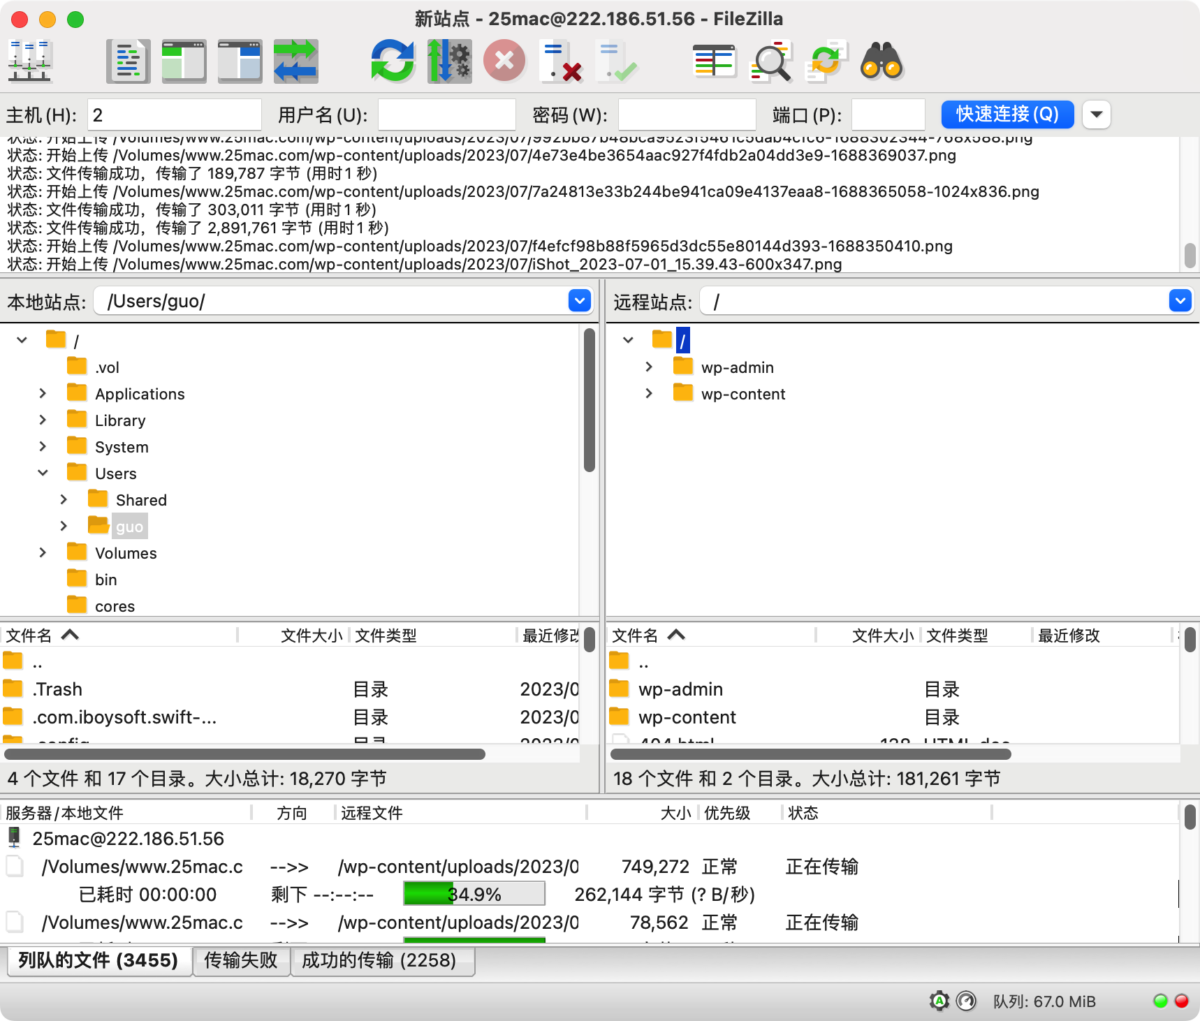
Task: Sort local files by filename column
Action: tap(119, 635)
